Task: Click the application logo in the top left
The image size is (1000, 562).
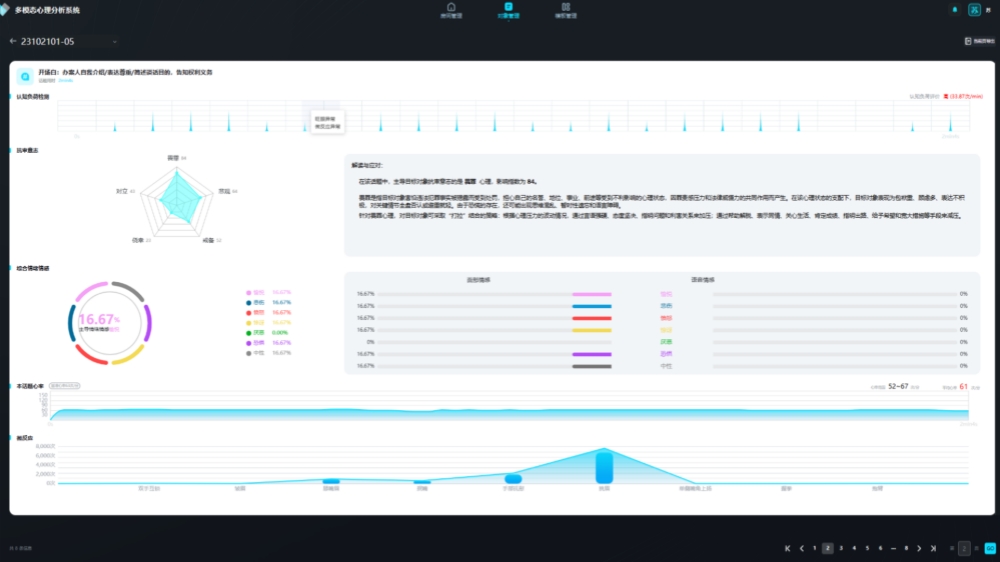Action: [x=5, y=10]
